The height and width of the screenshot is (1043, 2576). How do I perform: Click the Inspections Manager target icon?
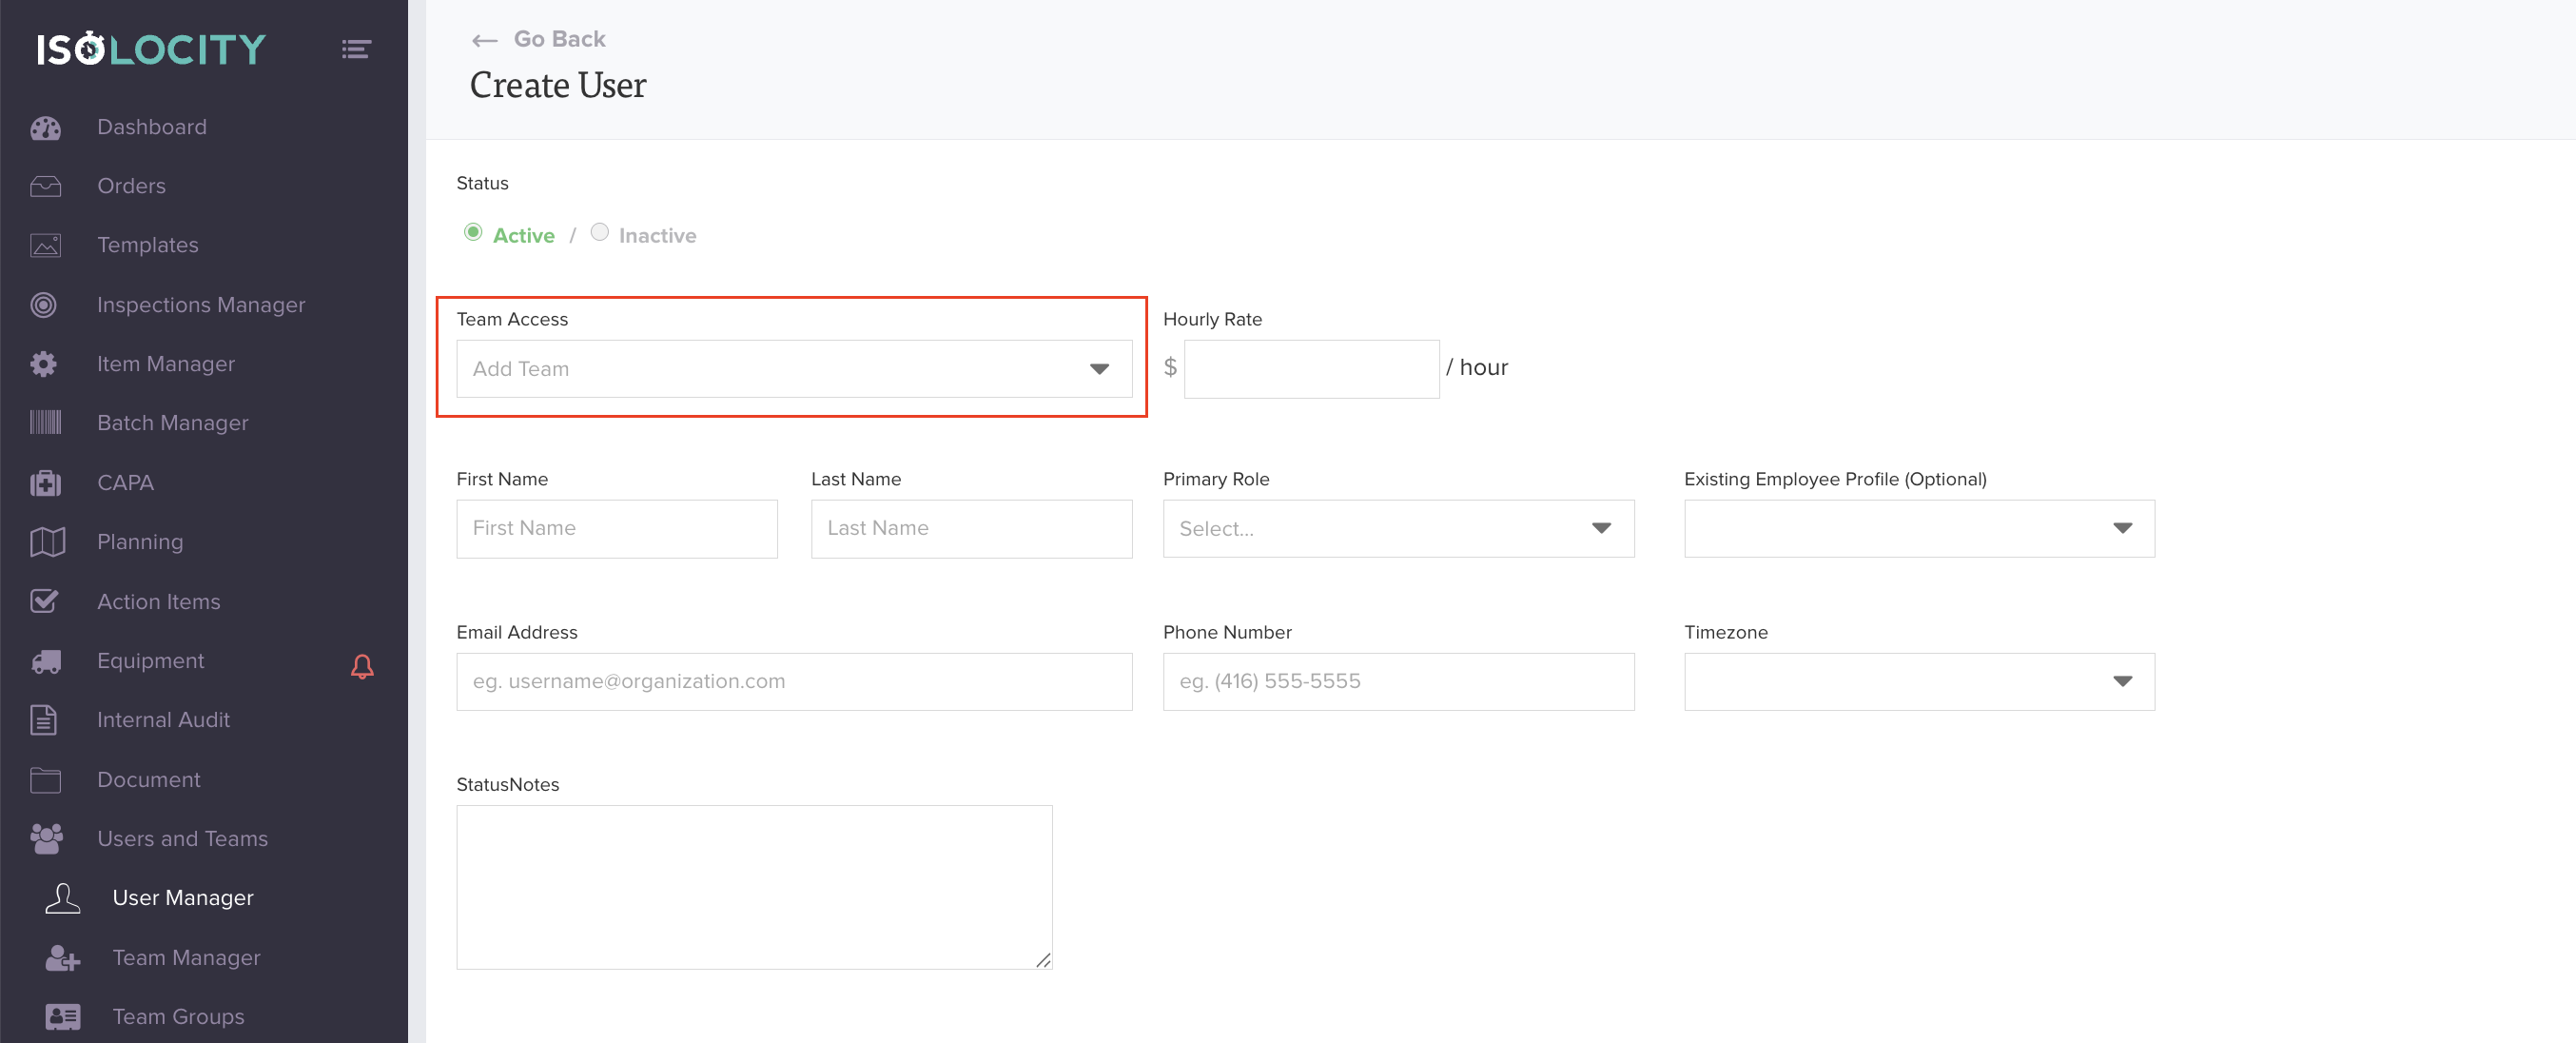click(x=44, y=305)
